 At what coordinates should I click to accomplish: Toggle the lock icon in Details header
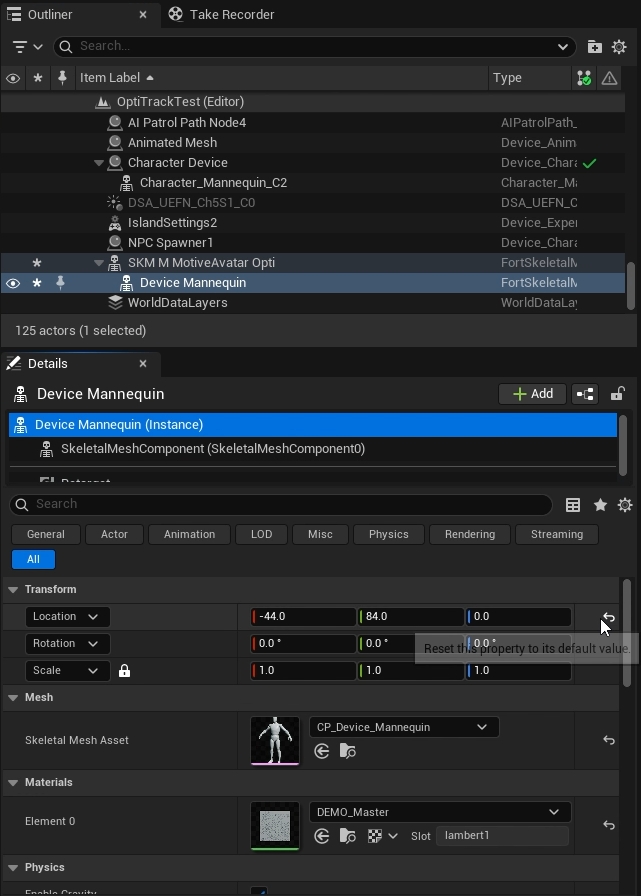pos(618,394)
